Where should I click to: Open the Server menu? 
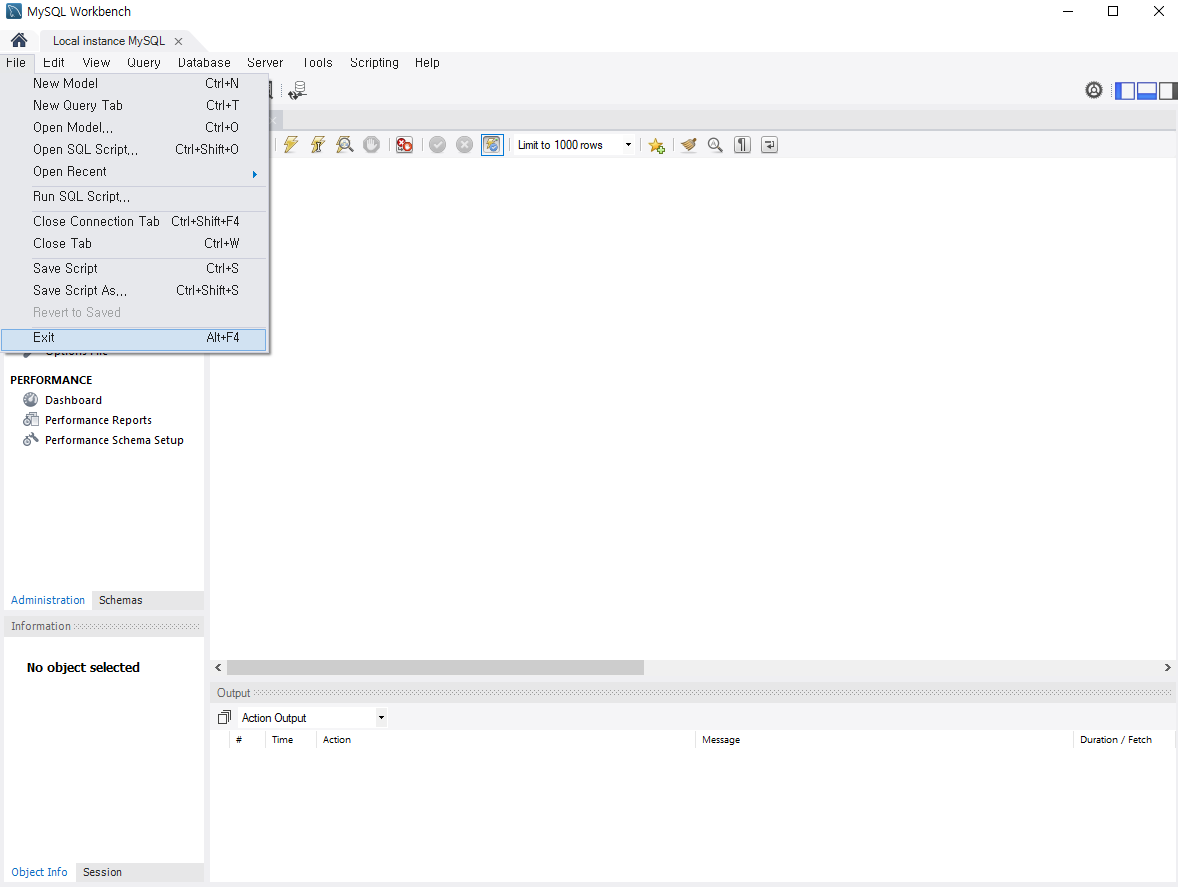(265, 62)
